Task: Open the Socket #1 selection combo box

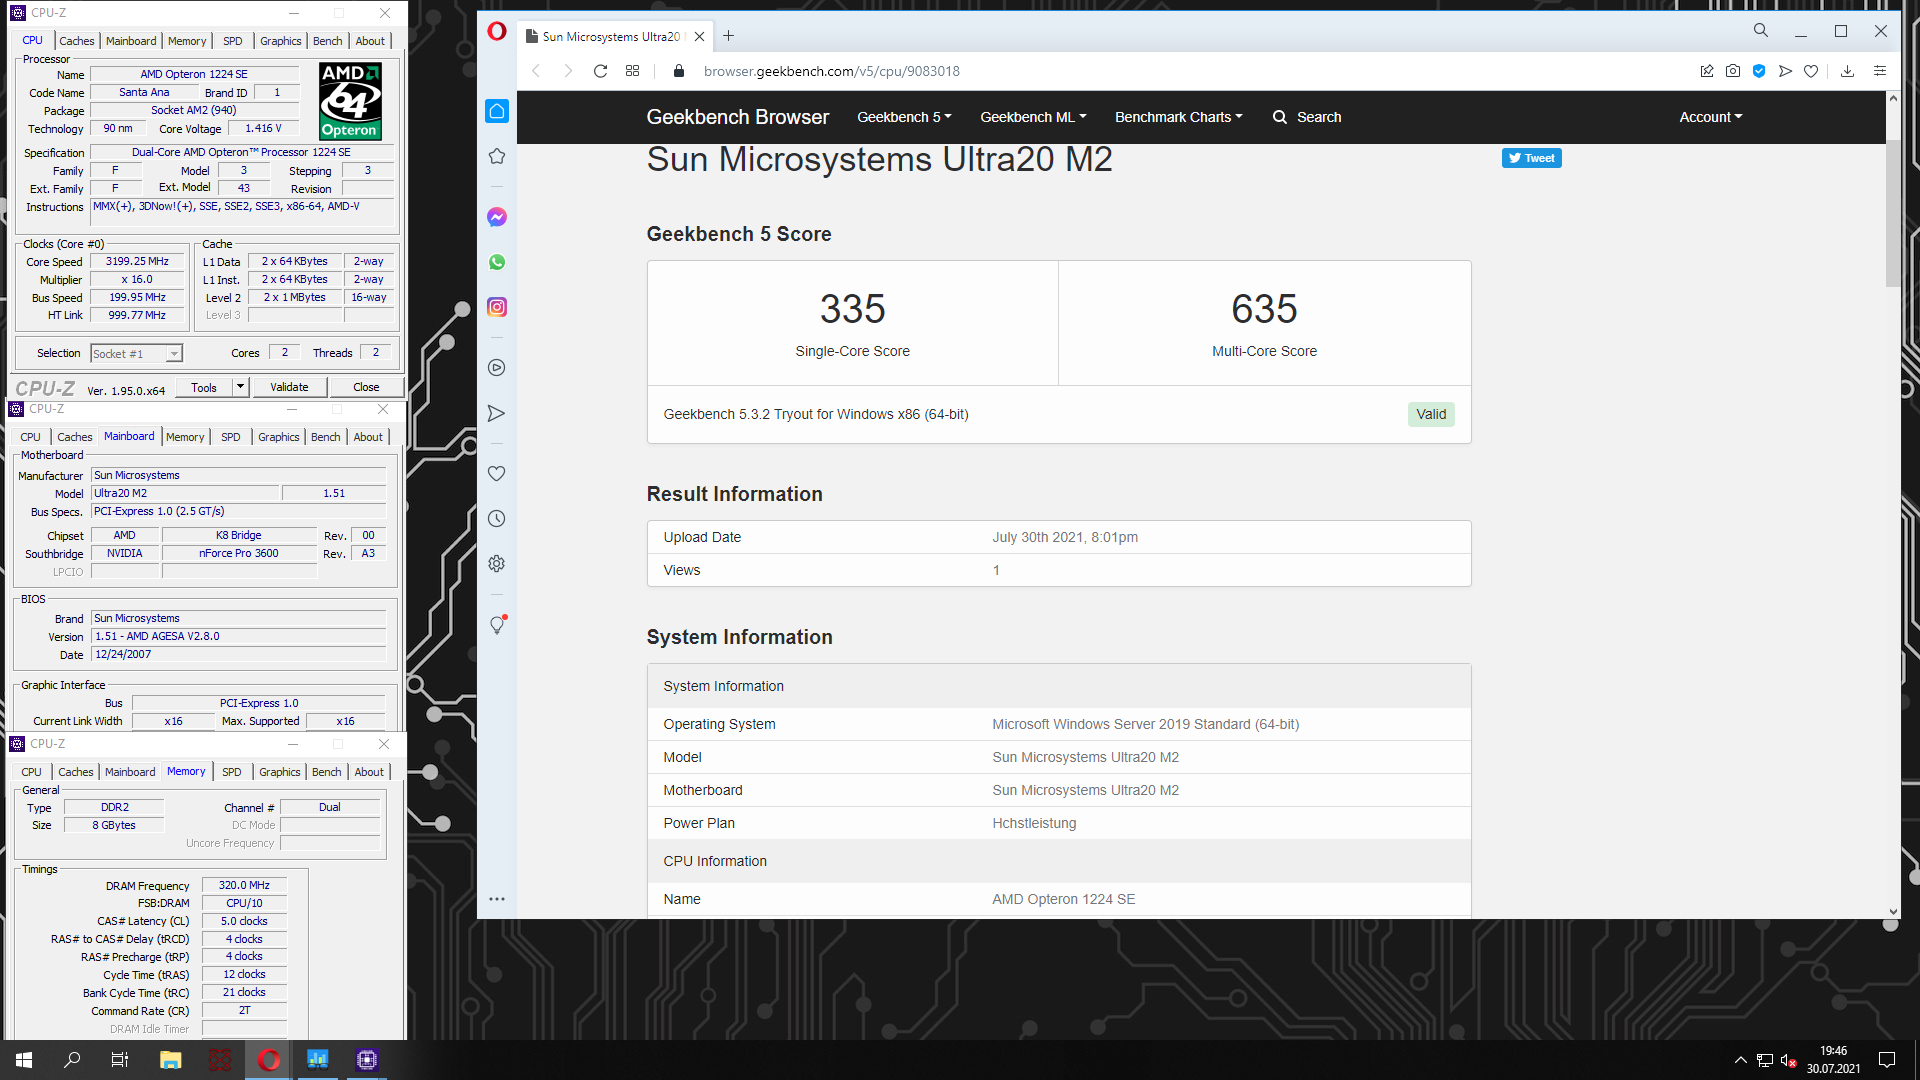Action: [136, 354]
